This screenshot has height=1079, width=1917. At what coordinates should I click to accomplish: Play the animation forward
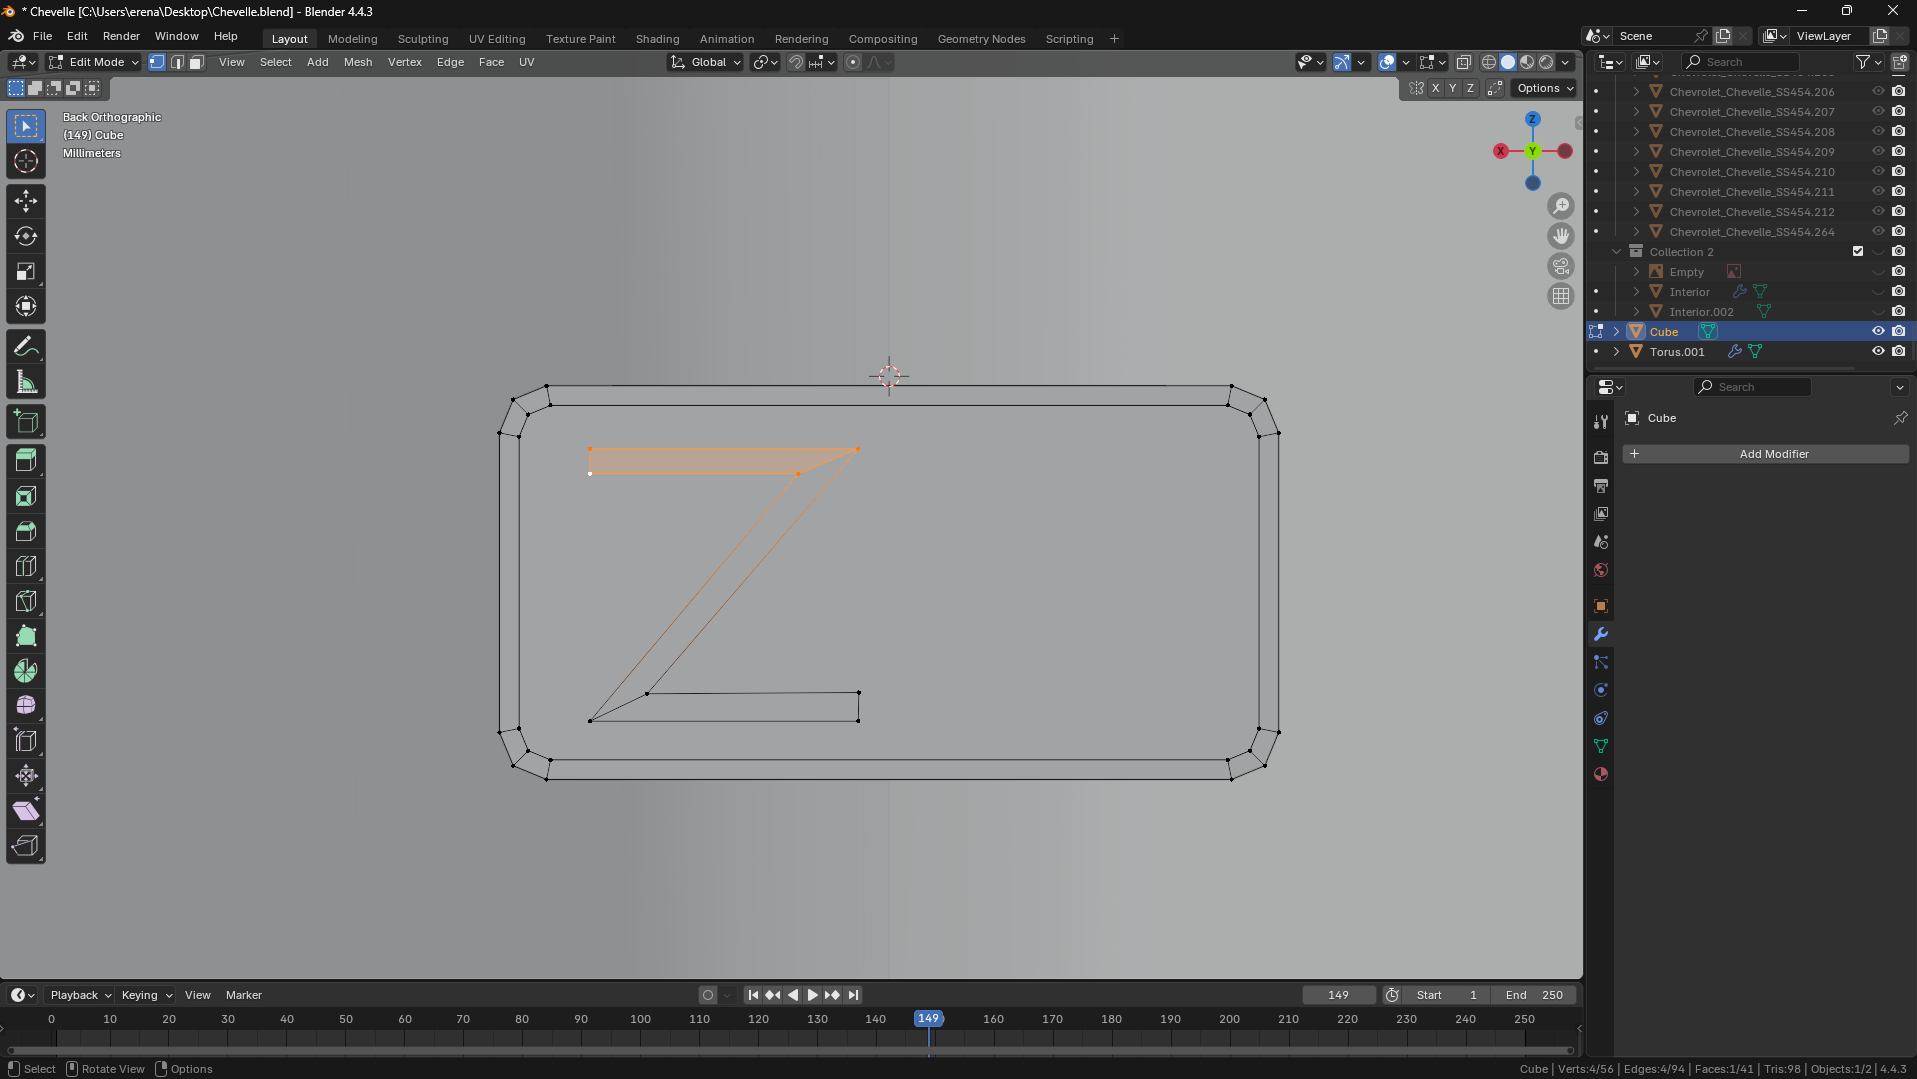pyautogui.click(x=812, y=995)
